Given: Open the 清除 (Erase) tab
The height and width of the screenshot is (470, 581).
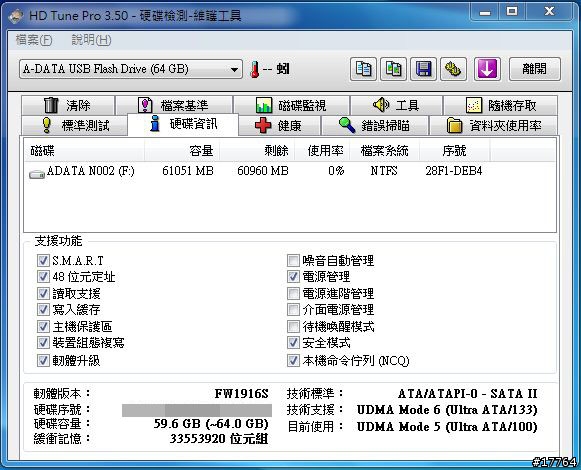Looking at the screenshot, I should (68, 105).
